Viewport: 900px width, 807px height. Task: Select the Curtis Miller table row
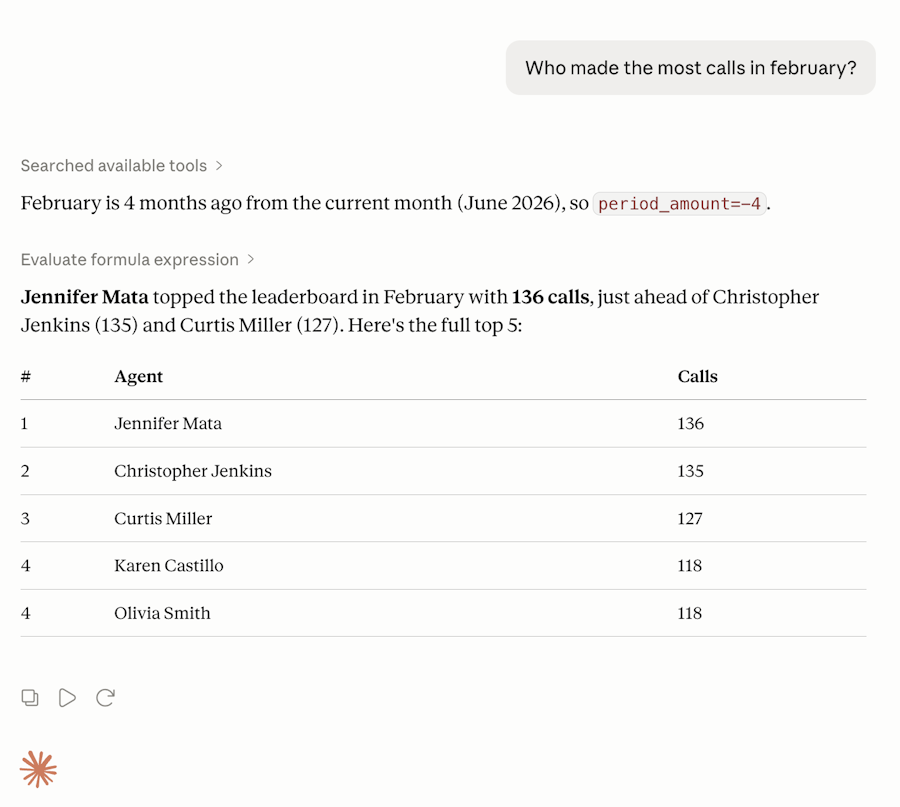click(x=443, y=518)
